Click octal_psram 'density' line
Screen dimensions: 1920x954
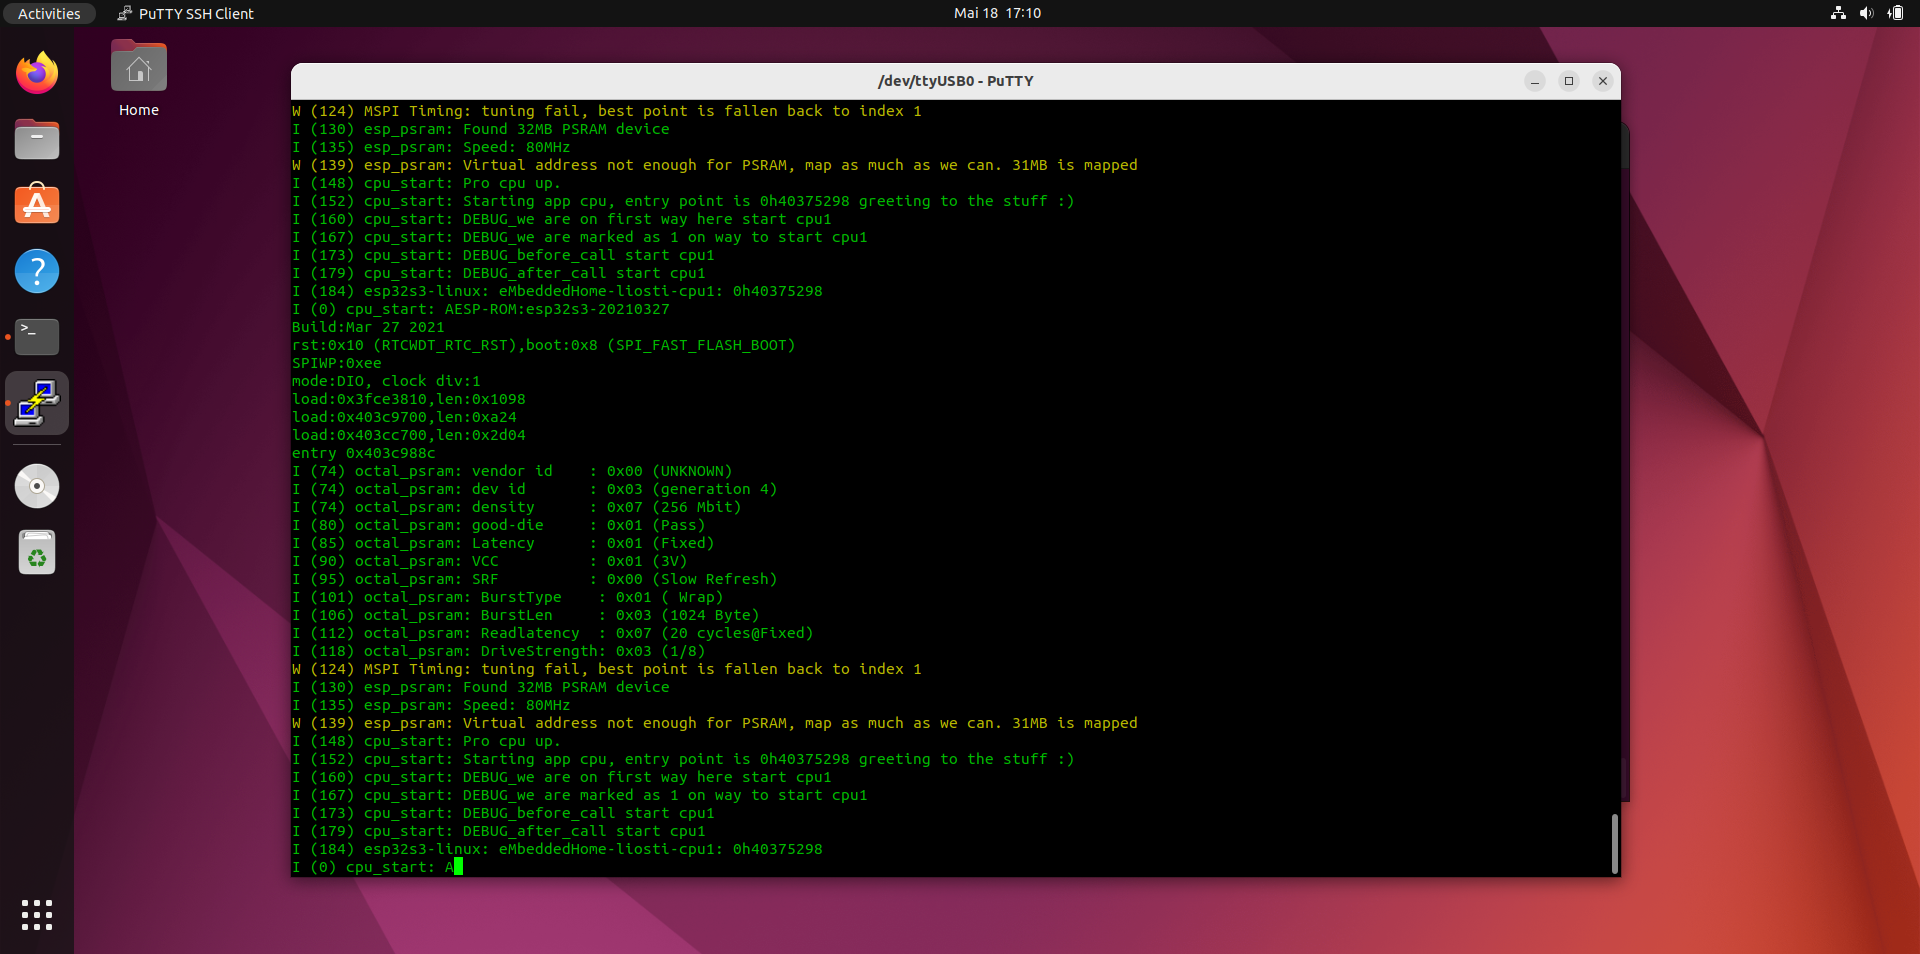pyautogui.click(x=516, y=507)
